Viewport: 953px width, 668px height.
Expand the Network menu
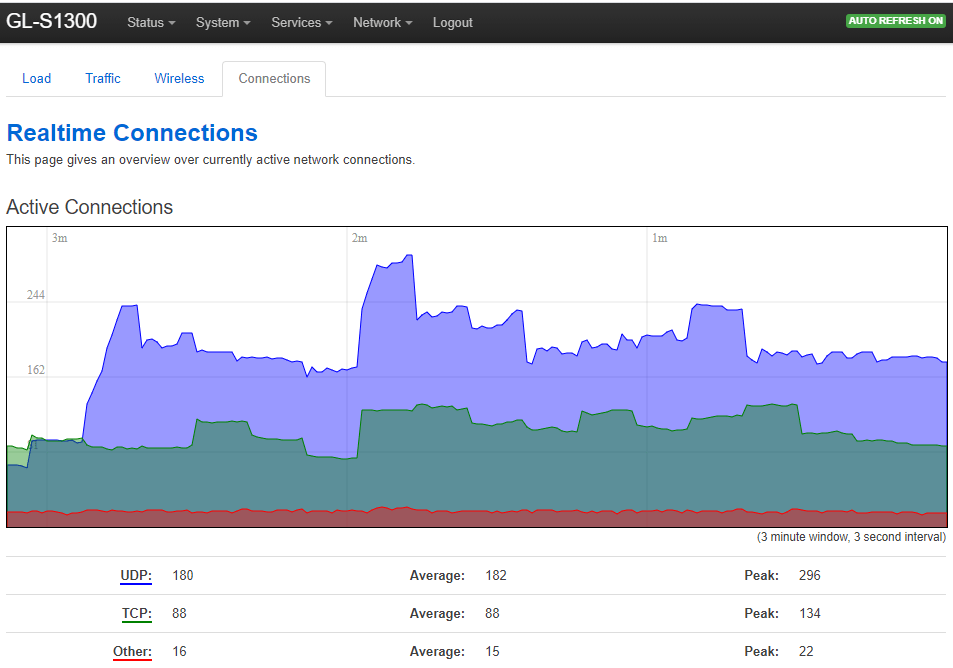coord(382,22)
